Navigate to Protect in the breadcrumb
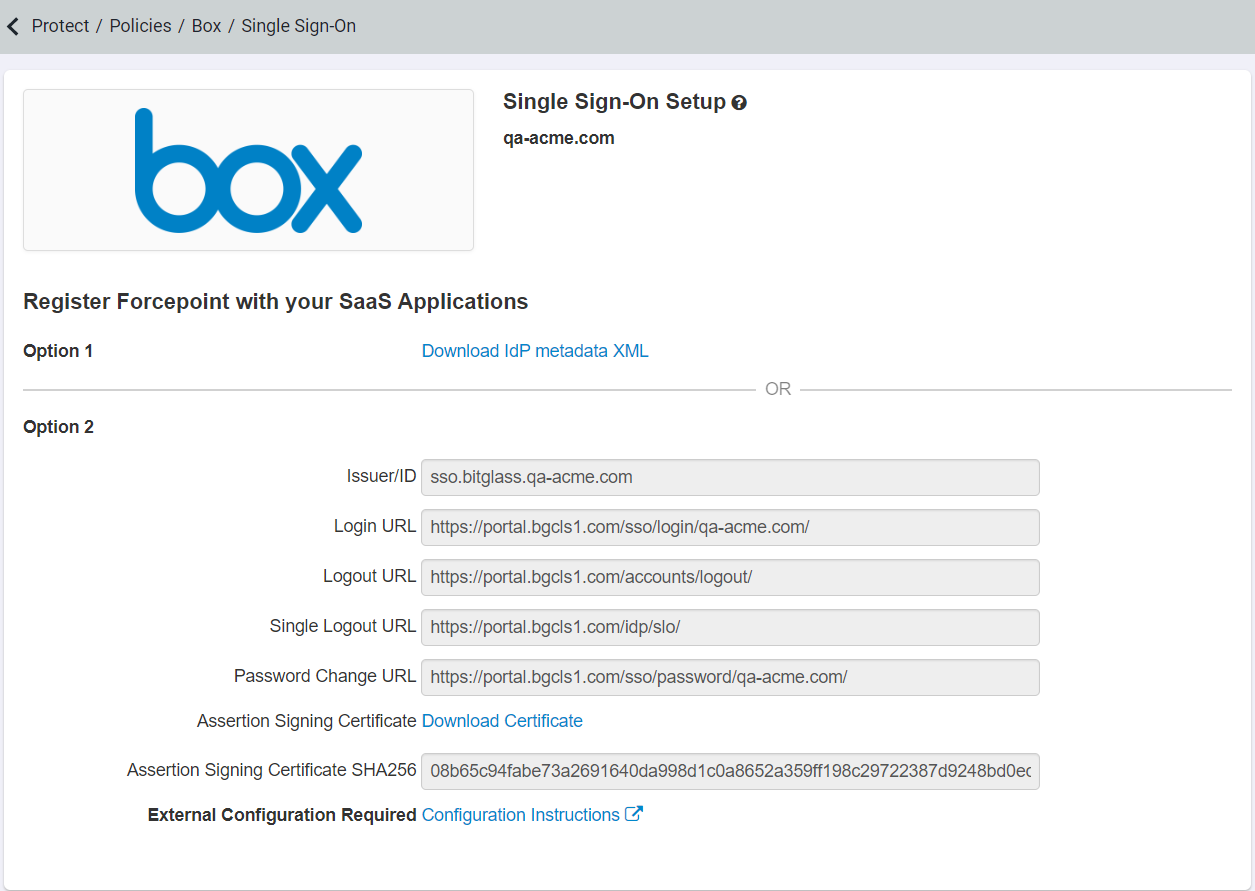The image size is (1255, 891). point(60,26)
